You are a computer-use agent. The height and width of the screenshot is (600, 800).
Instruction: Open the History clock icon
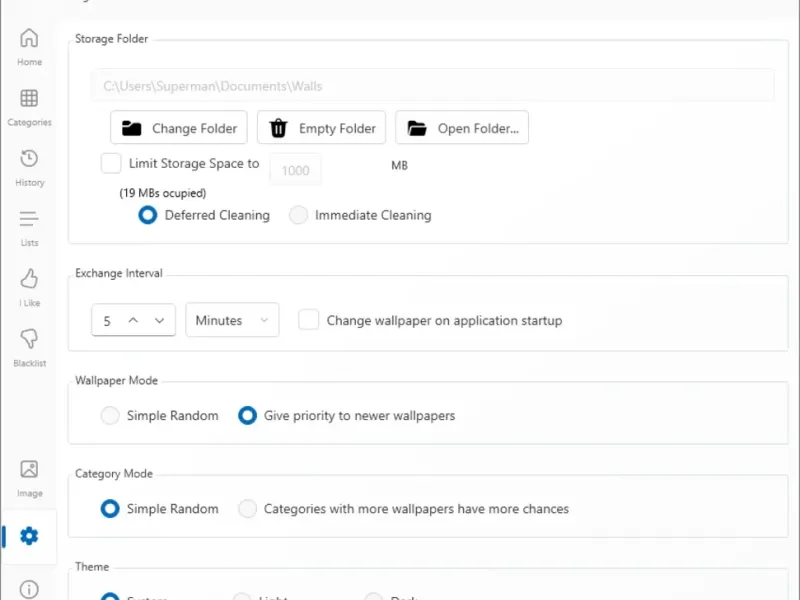pos(29,166)
